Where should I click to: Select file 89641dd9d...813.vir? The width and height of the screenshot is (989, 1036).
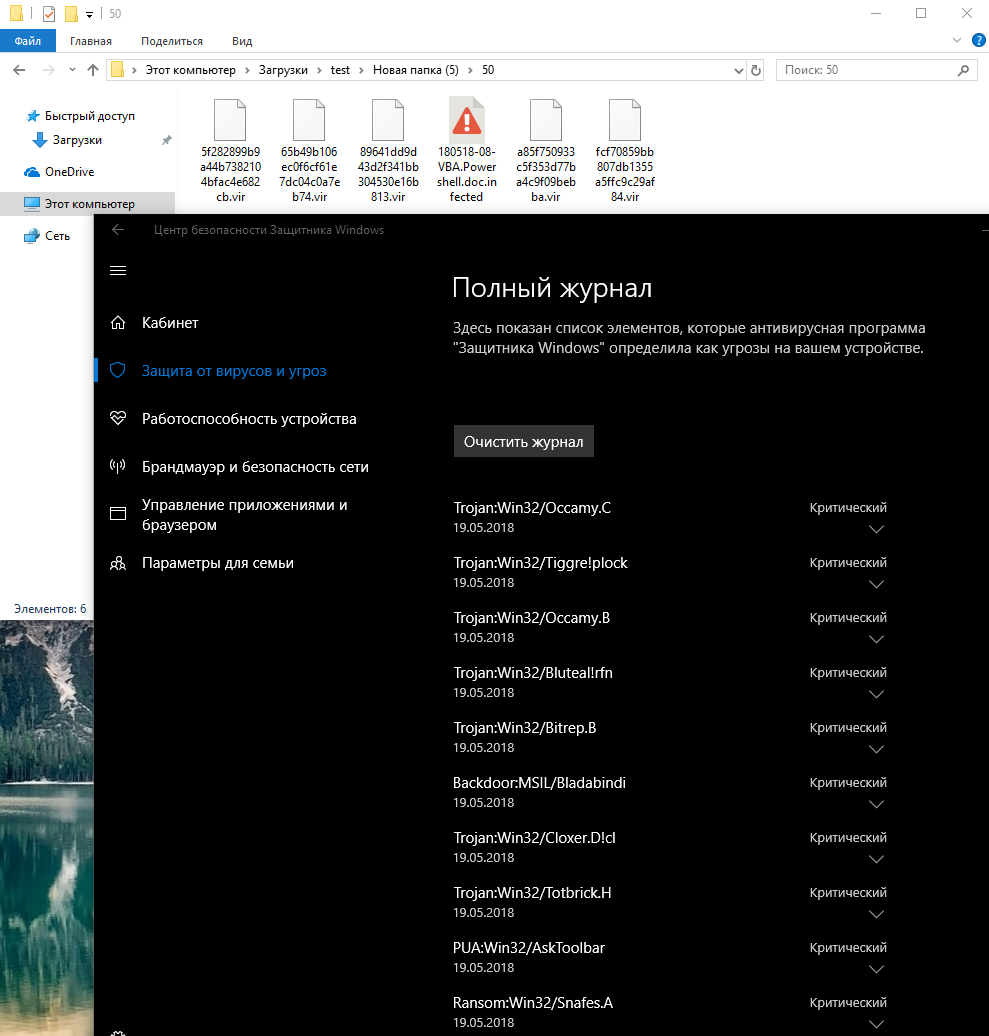tap(388, 151)
